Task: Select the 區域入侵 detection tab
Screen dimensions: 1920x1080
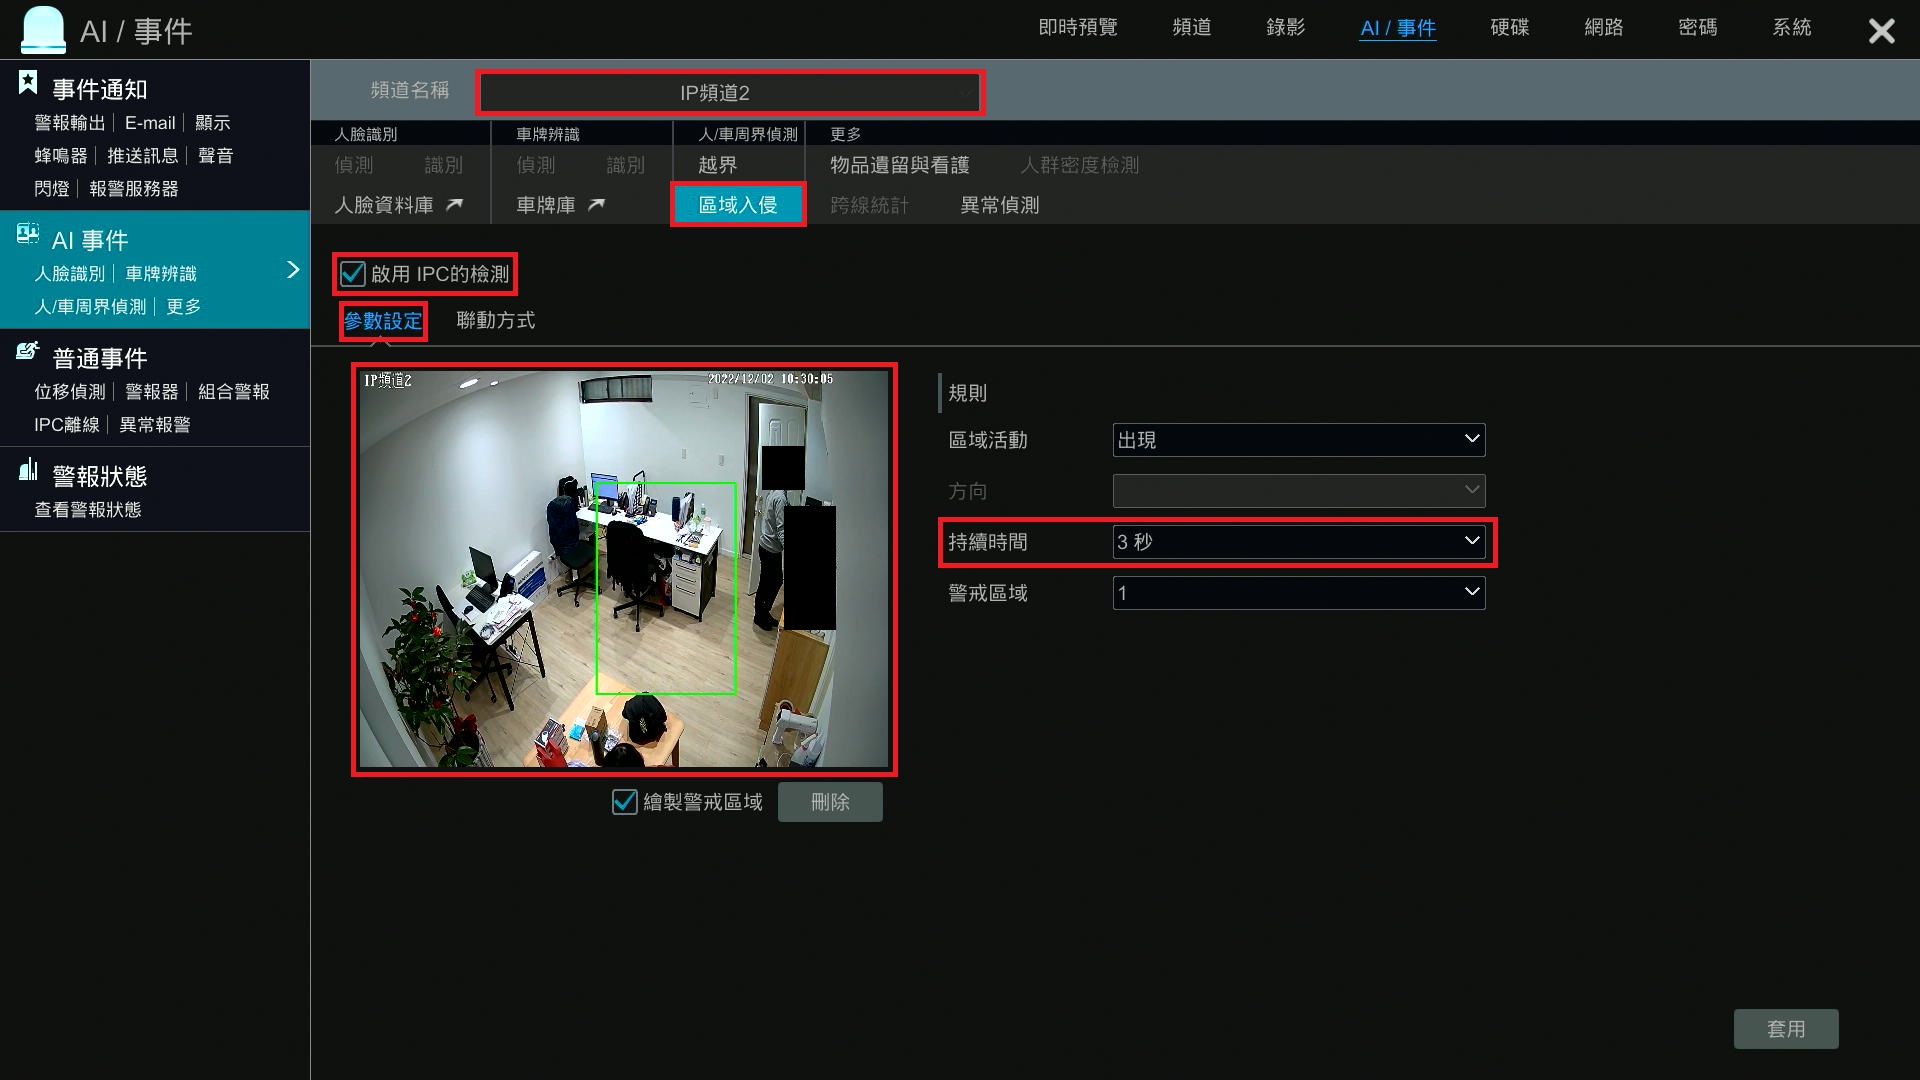Action: coord(738,205)
